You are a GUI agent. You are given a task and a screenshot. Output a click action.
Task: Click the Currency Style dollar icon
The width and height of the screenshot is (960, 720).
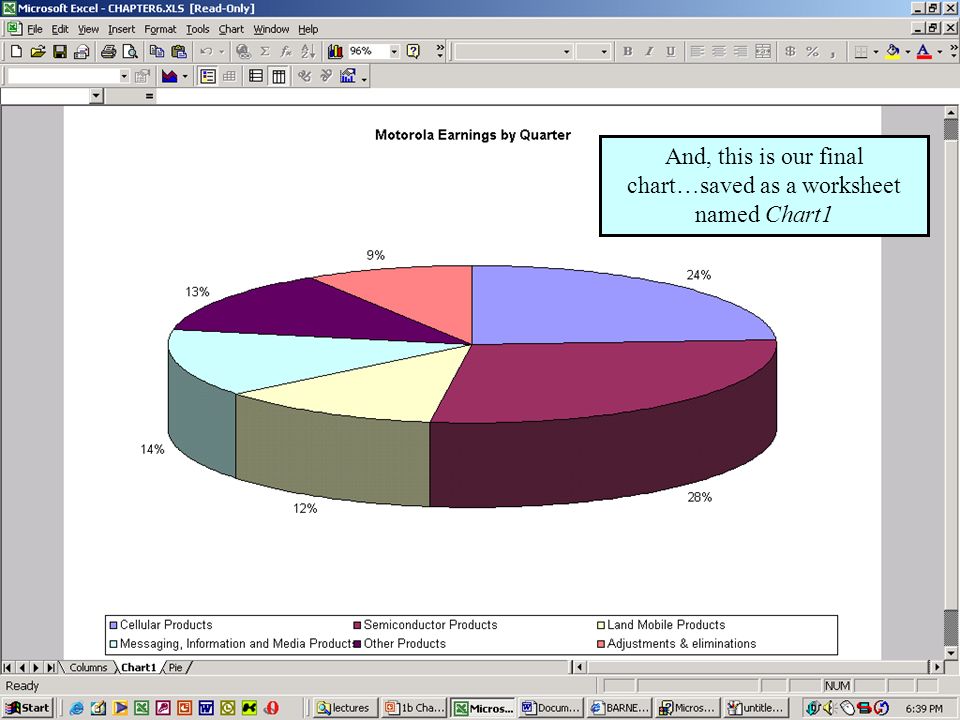[790, 52]
